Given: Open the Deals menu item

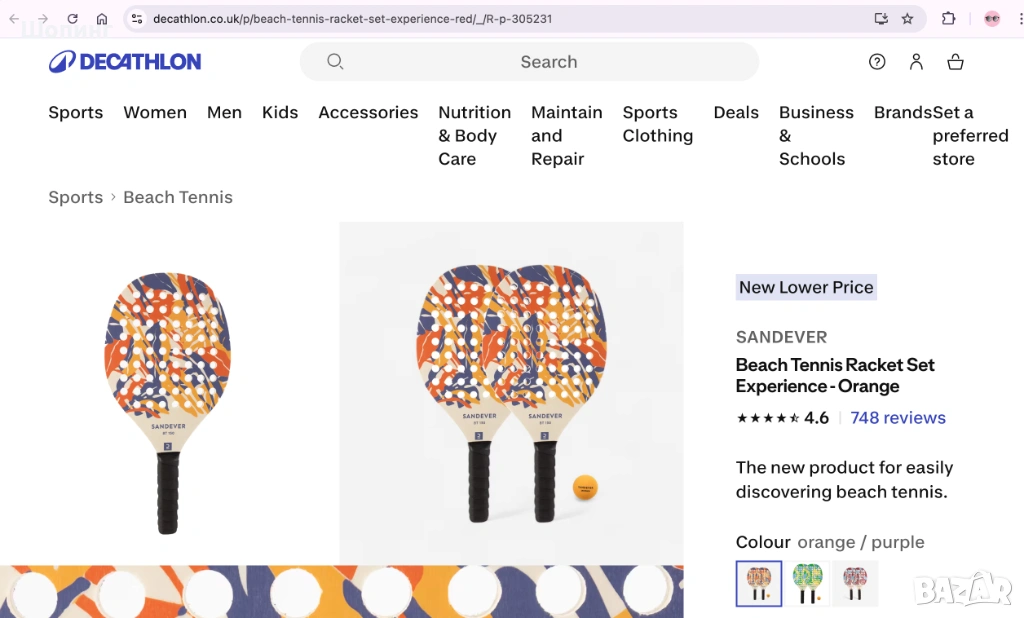Looking at the screenshot, I should click(736, 113).
